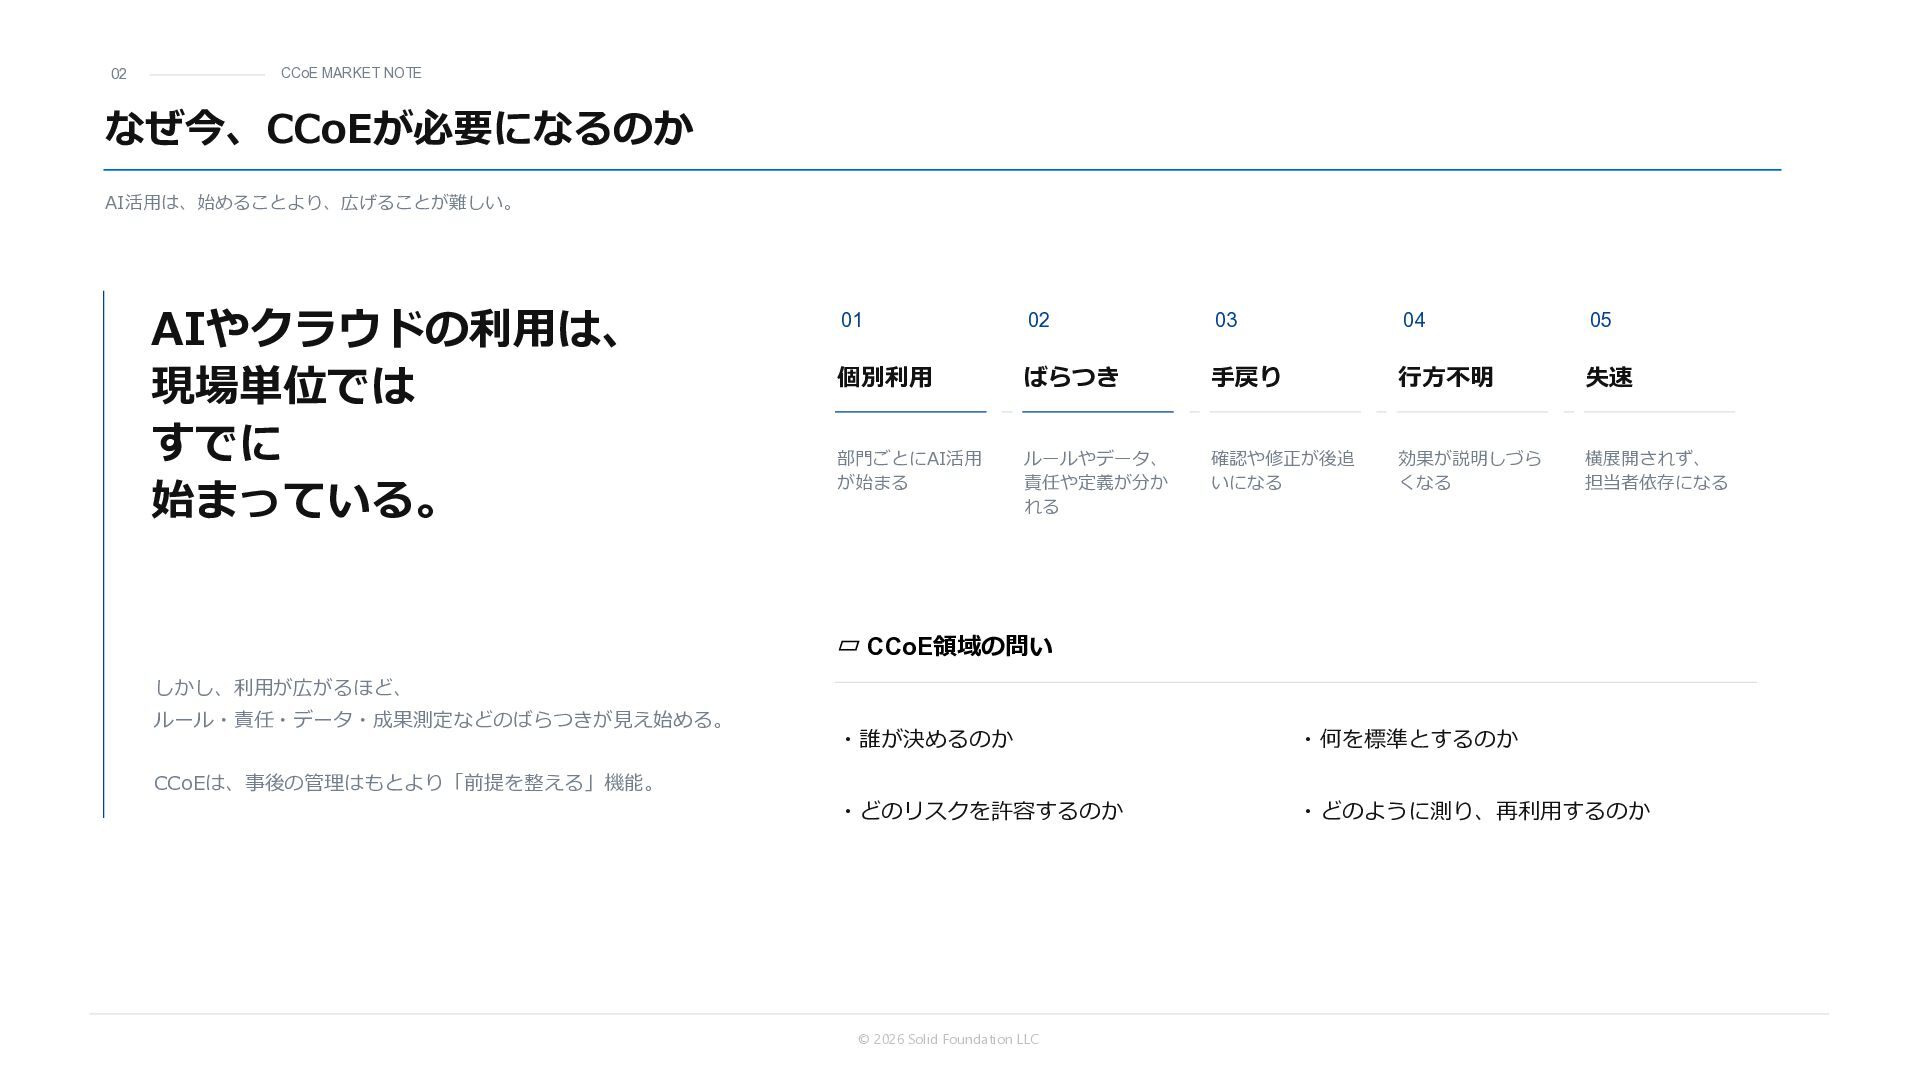Click the heading line 現場単位では

[x=283, y=386]
